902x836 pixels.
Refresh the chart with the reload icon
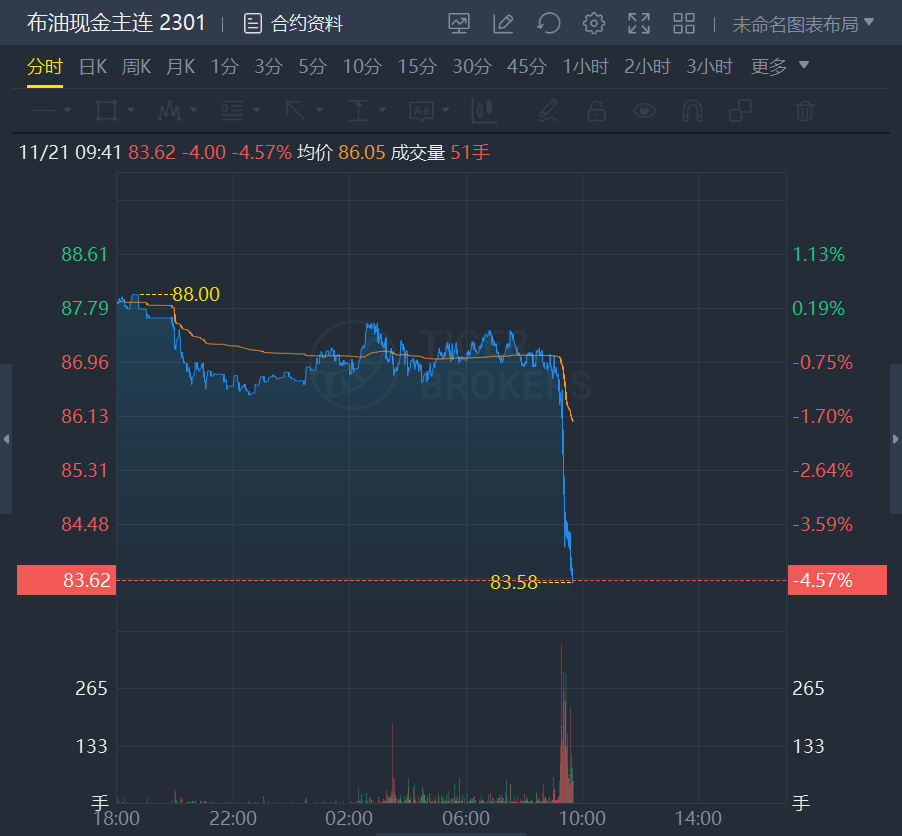pos(548,23)
